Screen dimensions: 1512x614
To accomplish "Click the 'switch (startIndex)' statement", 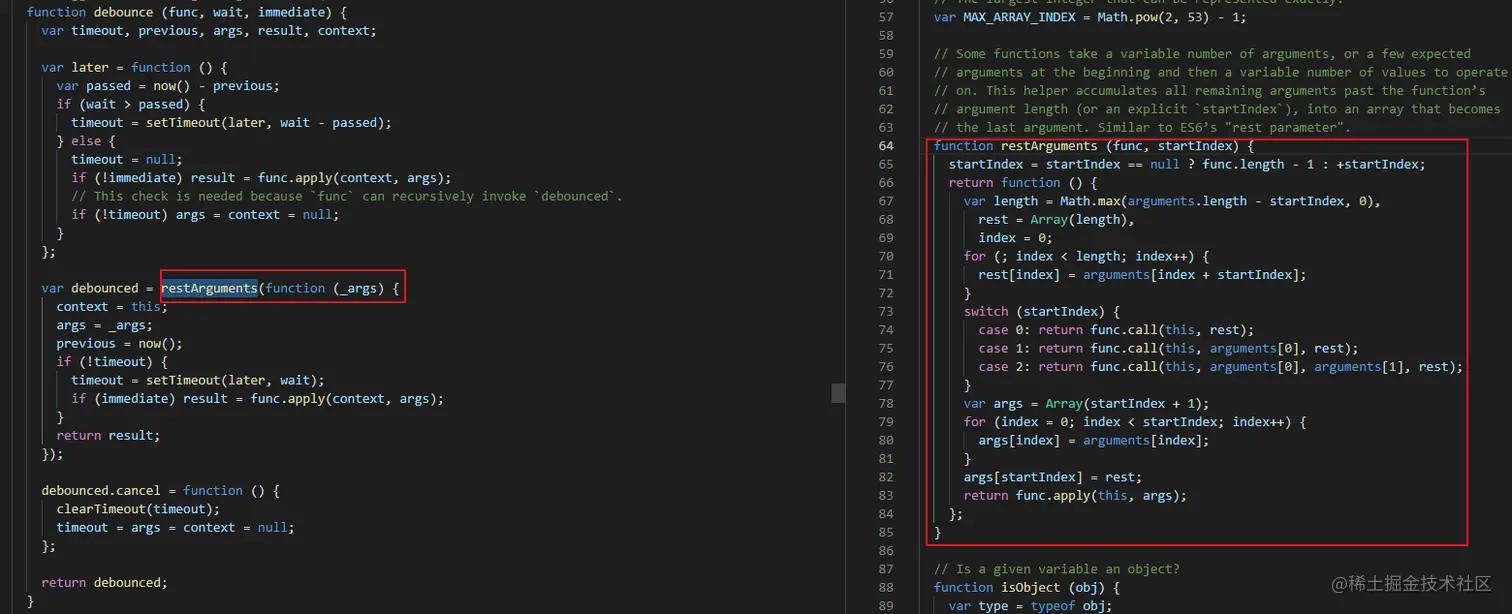I will pos(1039,311).
